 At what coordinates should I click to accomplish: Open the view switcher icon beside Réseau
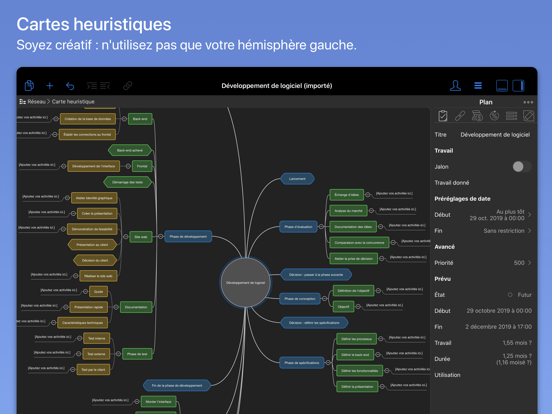23,102
